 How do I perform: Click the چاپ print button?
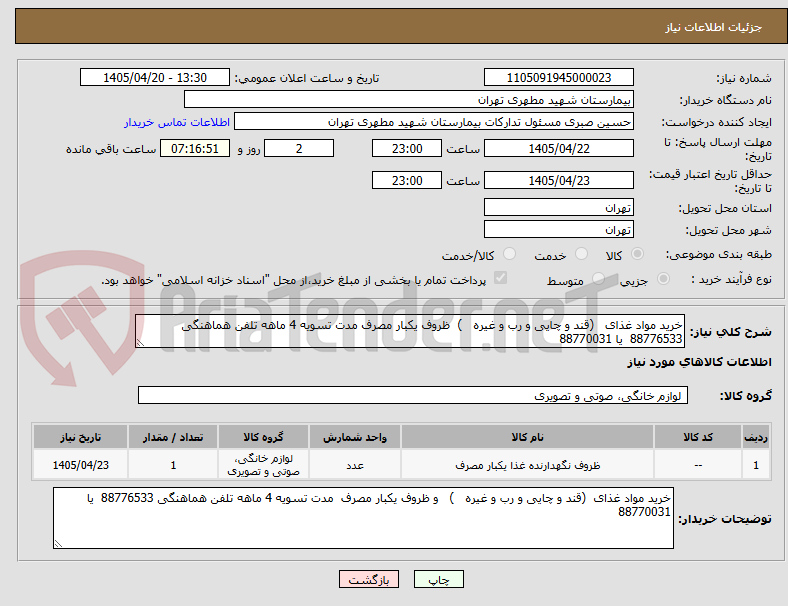439,579
